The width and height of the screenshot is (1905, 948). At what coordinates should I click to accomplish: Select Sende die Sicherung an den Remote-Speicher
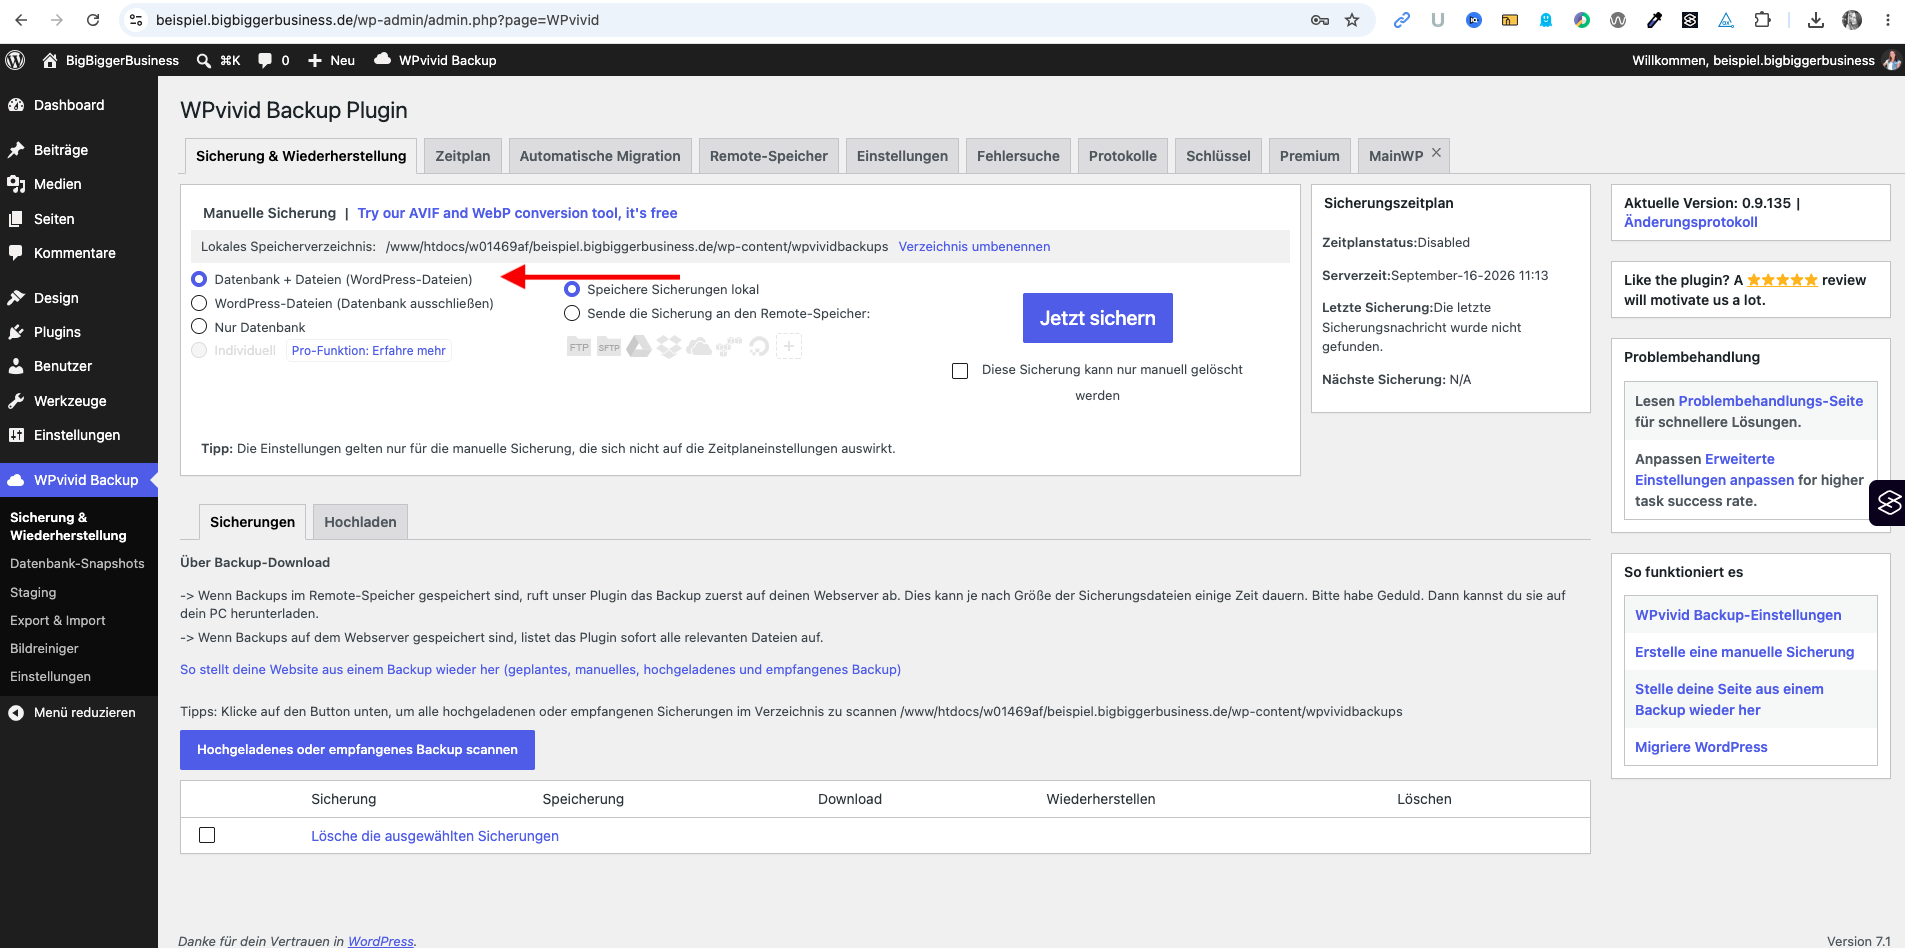click(572, 313)
